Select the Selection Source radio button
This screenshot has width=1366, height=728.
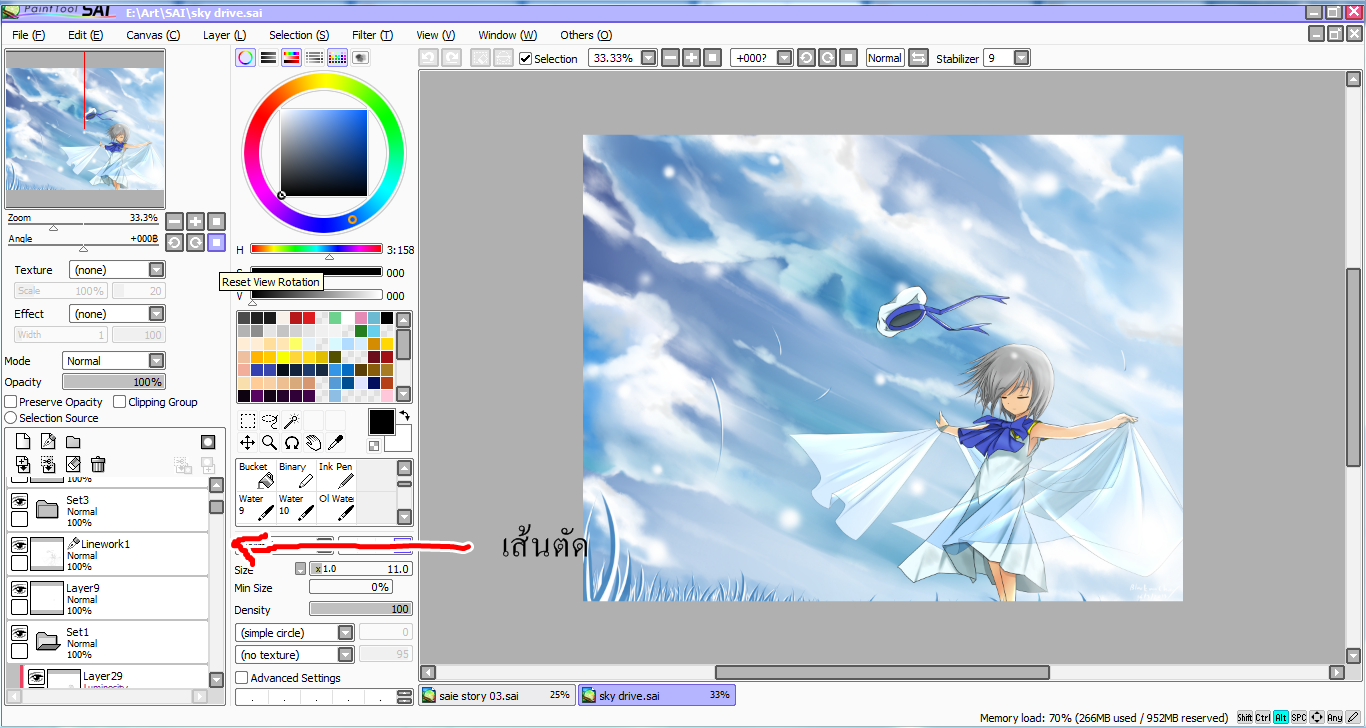(11, 418)
